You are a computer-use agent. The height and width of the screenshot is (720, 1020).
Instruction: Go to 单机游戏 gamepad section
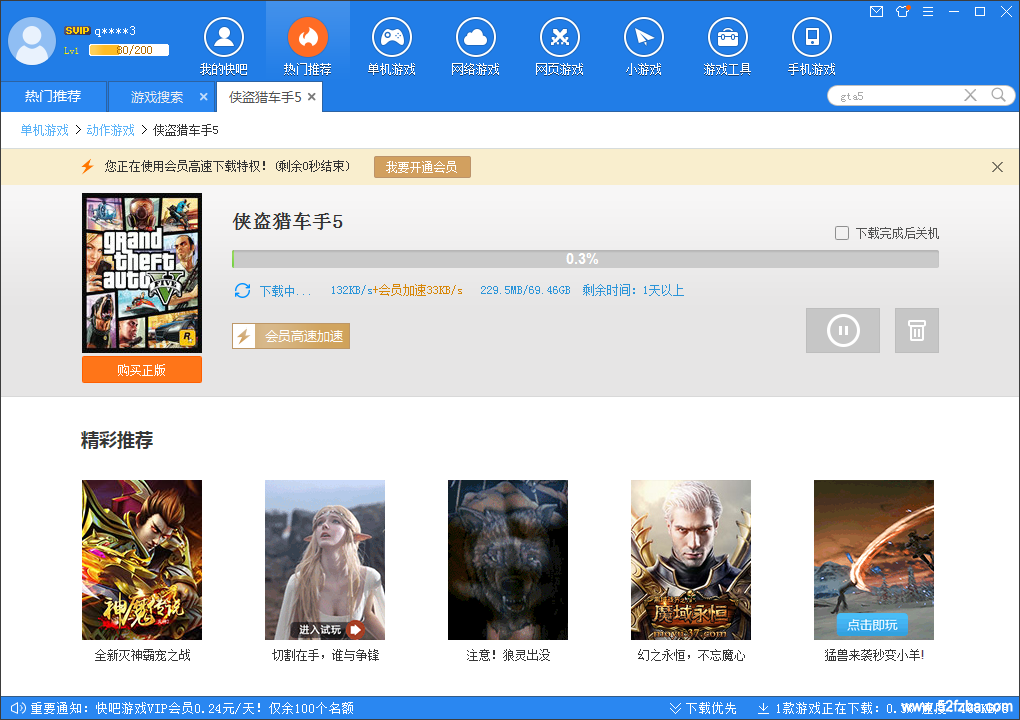click(x=392, y=47)
